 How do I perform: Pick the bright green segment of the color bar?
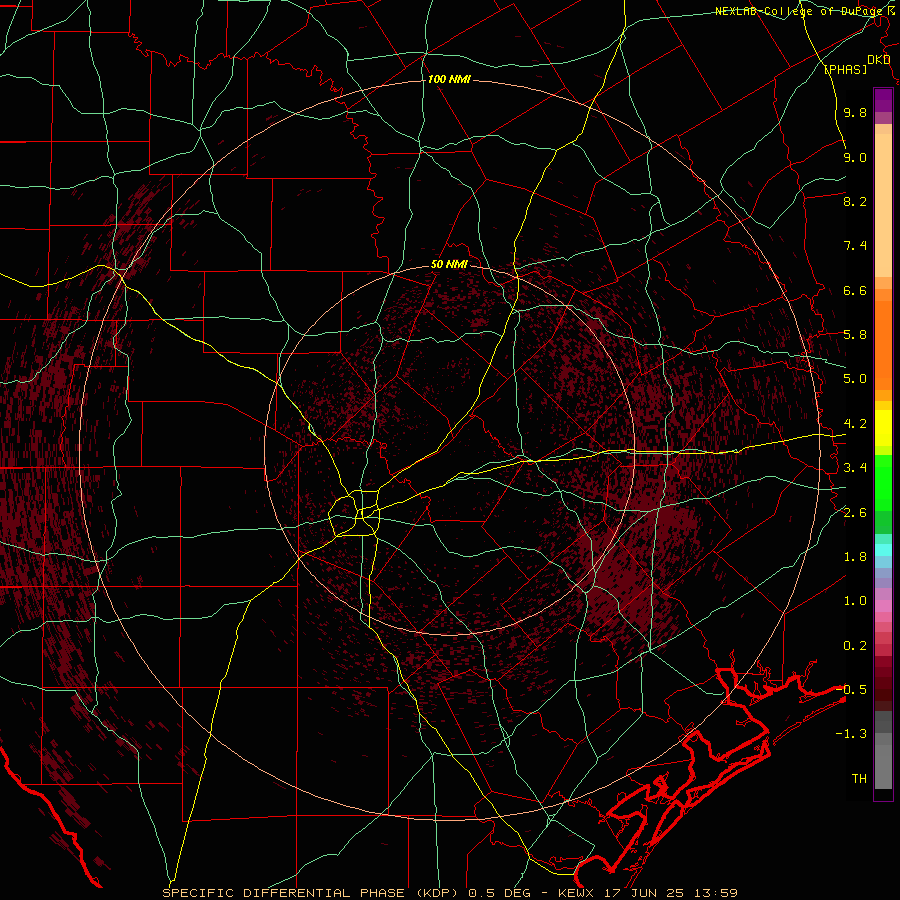coord(883,483)
